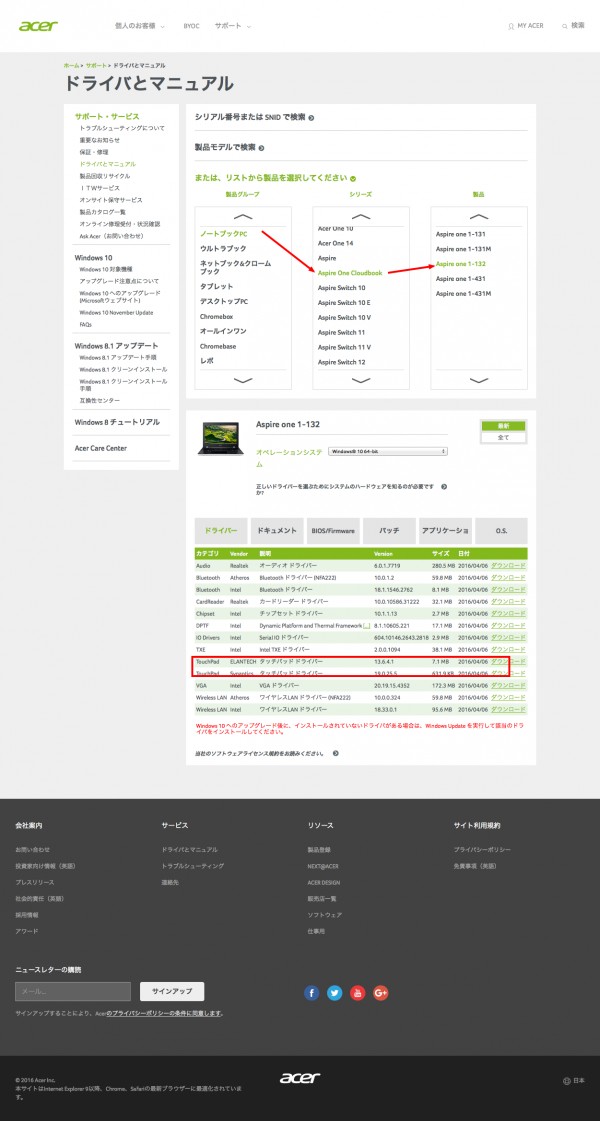
Task: Switch to the ドライバー tab
Action: pyautogui.click(x=221, y=530)
